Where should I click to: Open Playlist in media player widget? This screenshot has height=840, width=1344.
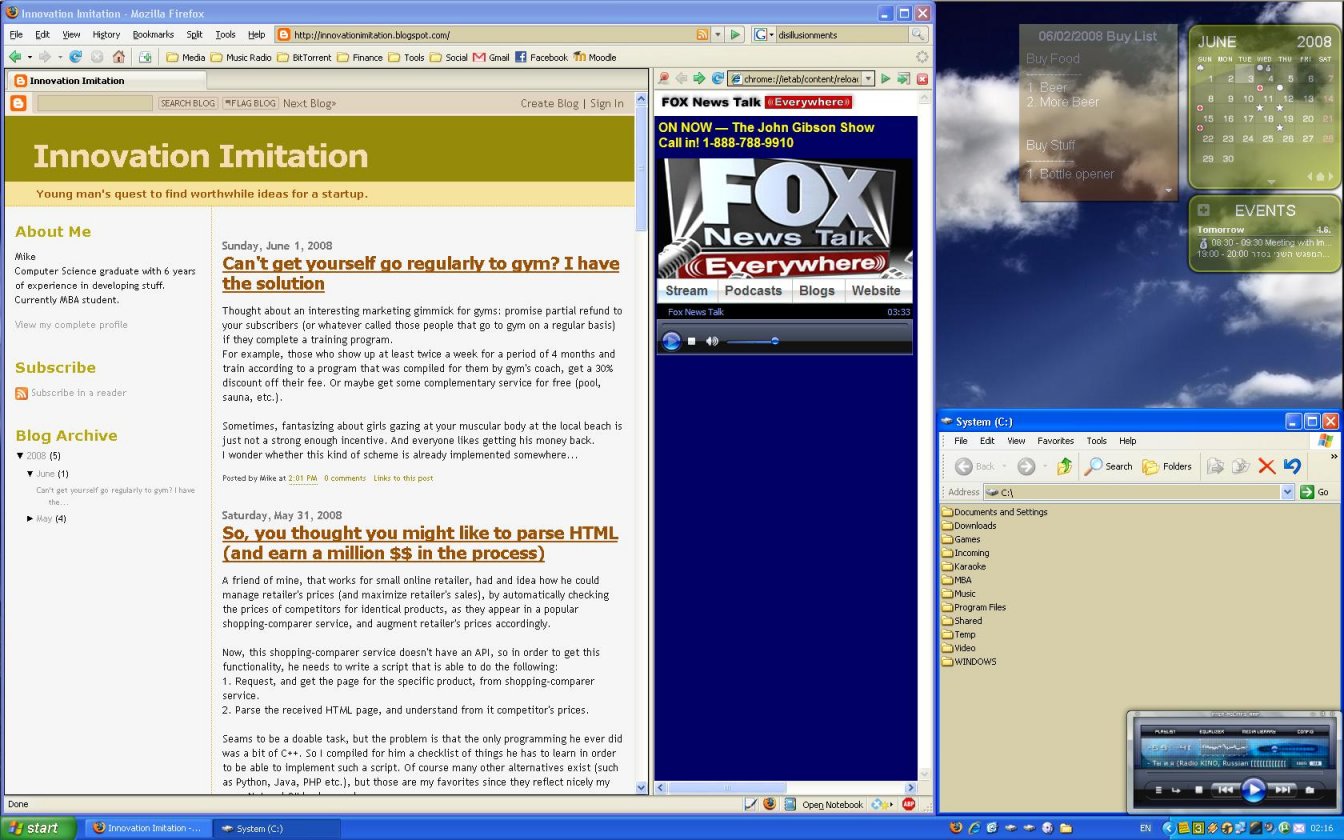(1165, 732)
